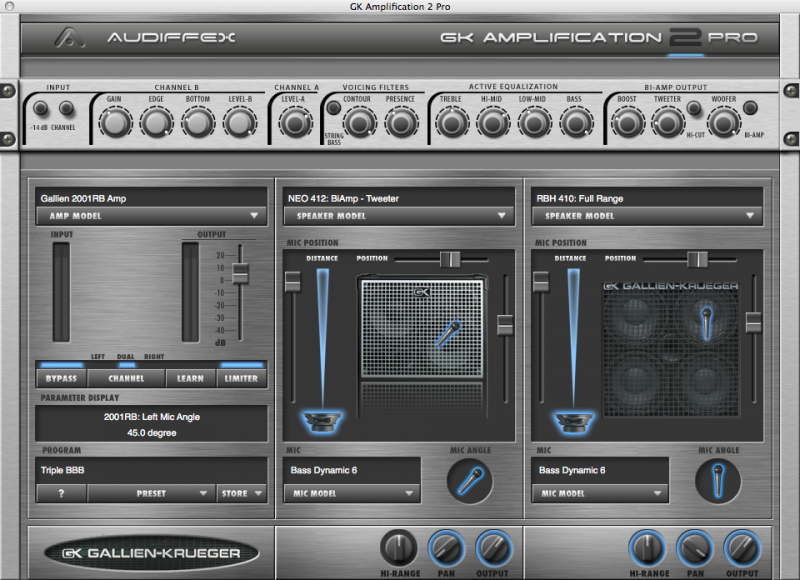This screenshot has width=800, height=580.
Task: Click the Gain knob in Channel B
Action: coord(115,123)
